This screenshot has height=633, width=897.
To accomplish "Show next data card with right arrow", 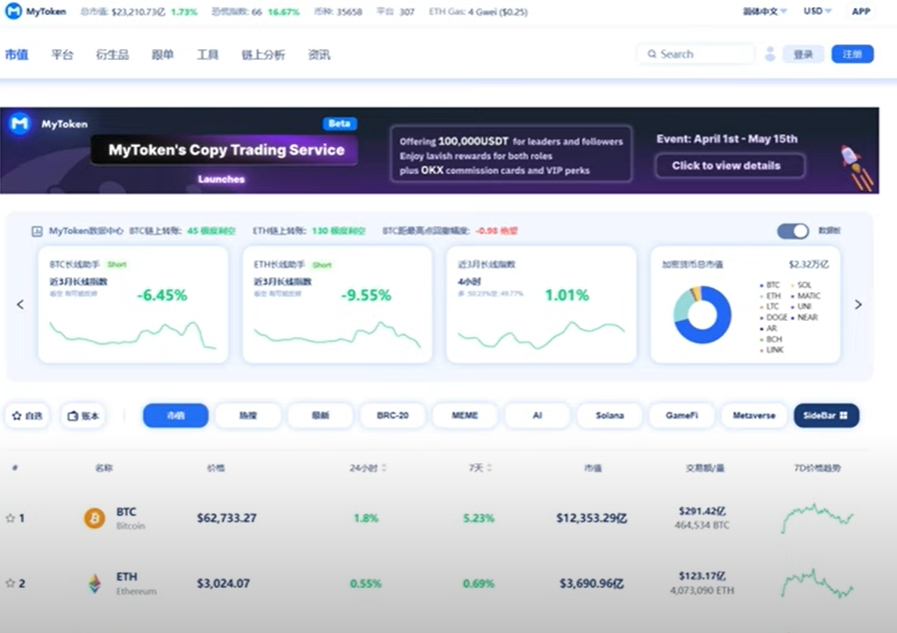I will [x=858, y=304].
